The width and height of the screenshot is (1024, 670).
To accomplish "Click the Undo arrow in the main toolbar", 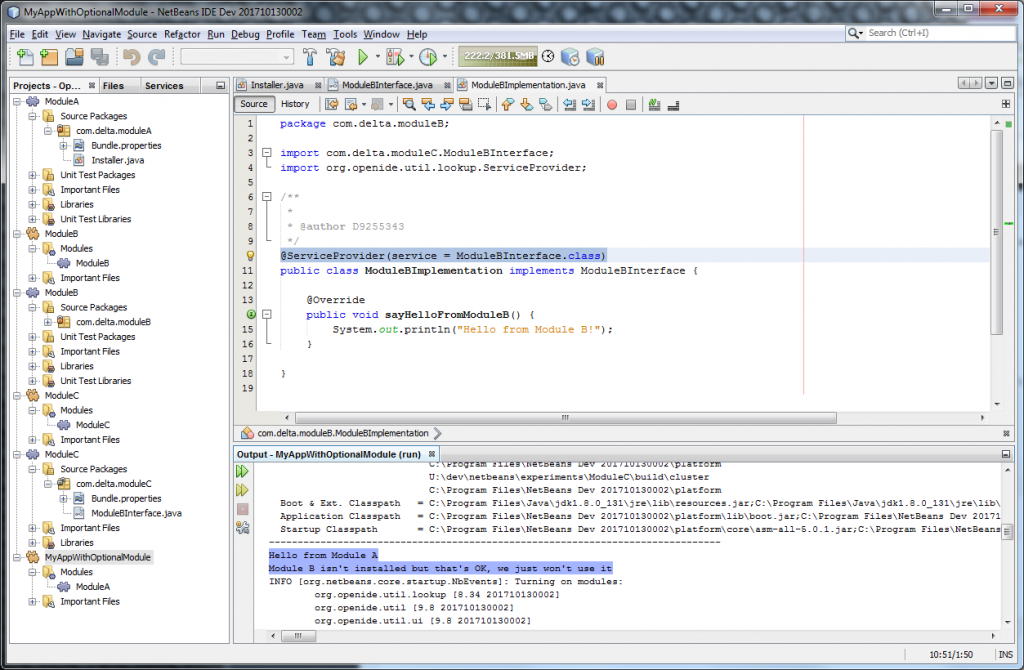I will (131, 57).
